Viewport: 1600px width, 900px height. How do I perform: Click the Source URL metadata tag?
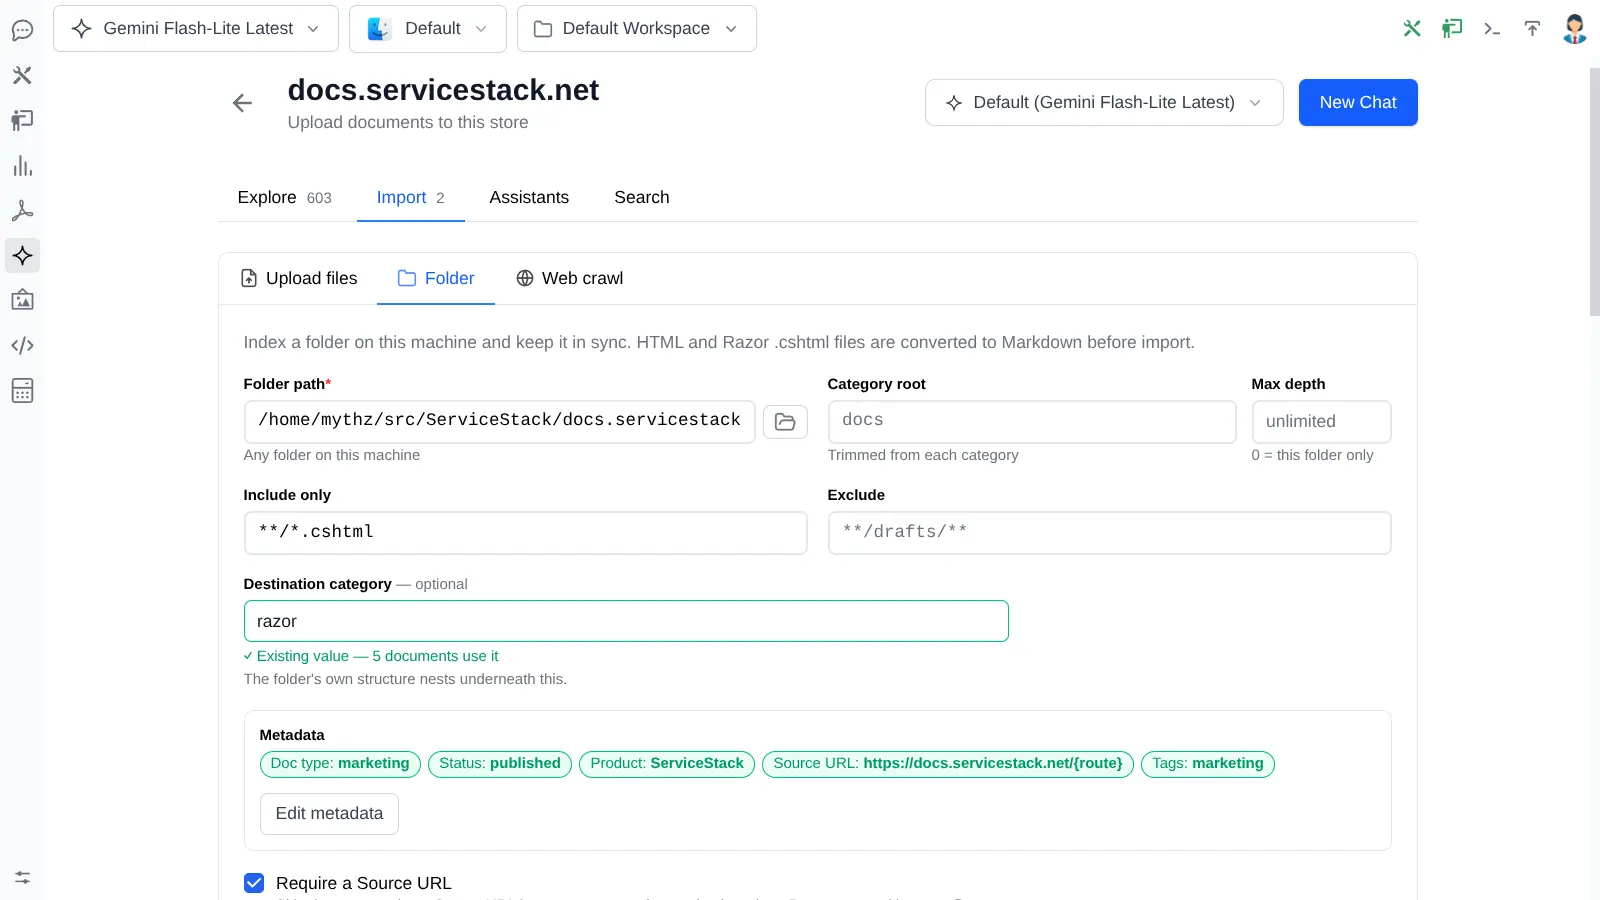pos(948,764)
